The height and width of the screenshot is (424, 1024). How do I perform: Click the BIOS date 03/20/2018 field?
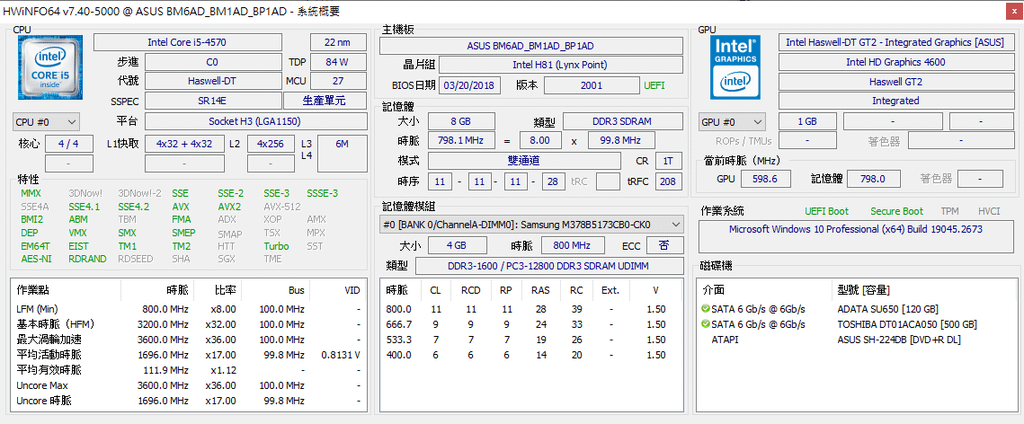(x=471, y=85)
